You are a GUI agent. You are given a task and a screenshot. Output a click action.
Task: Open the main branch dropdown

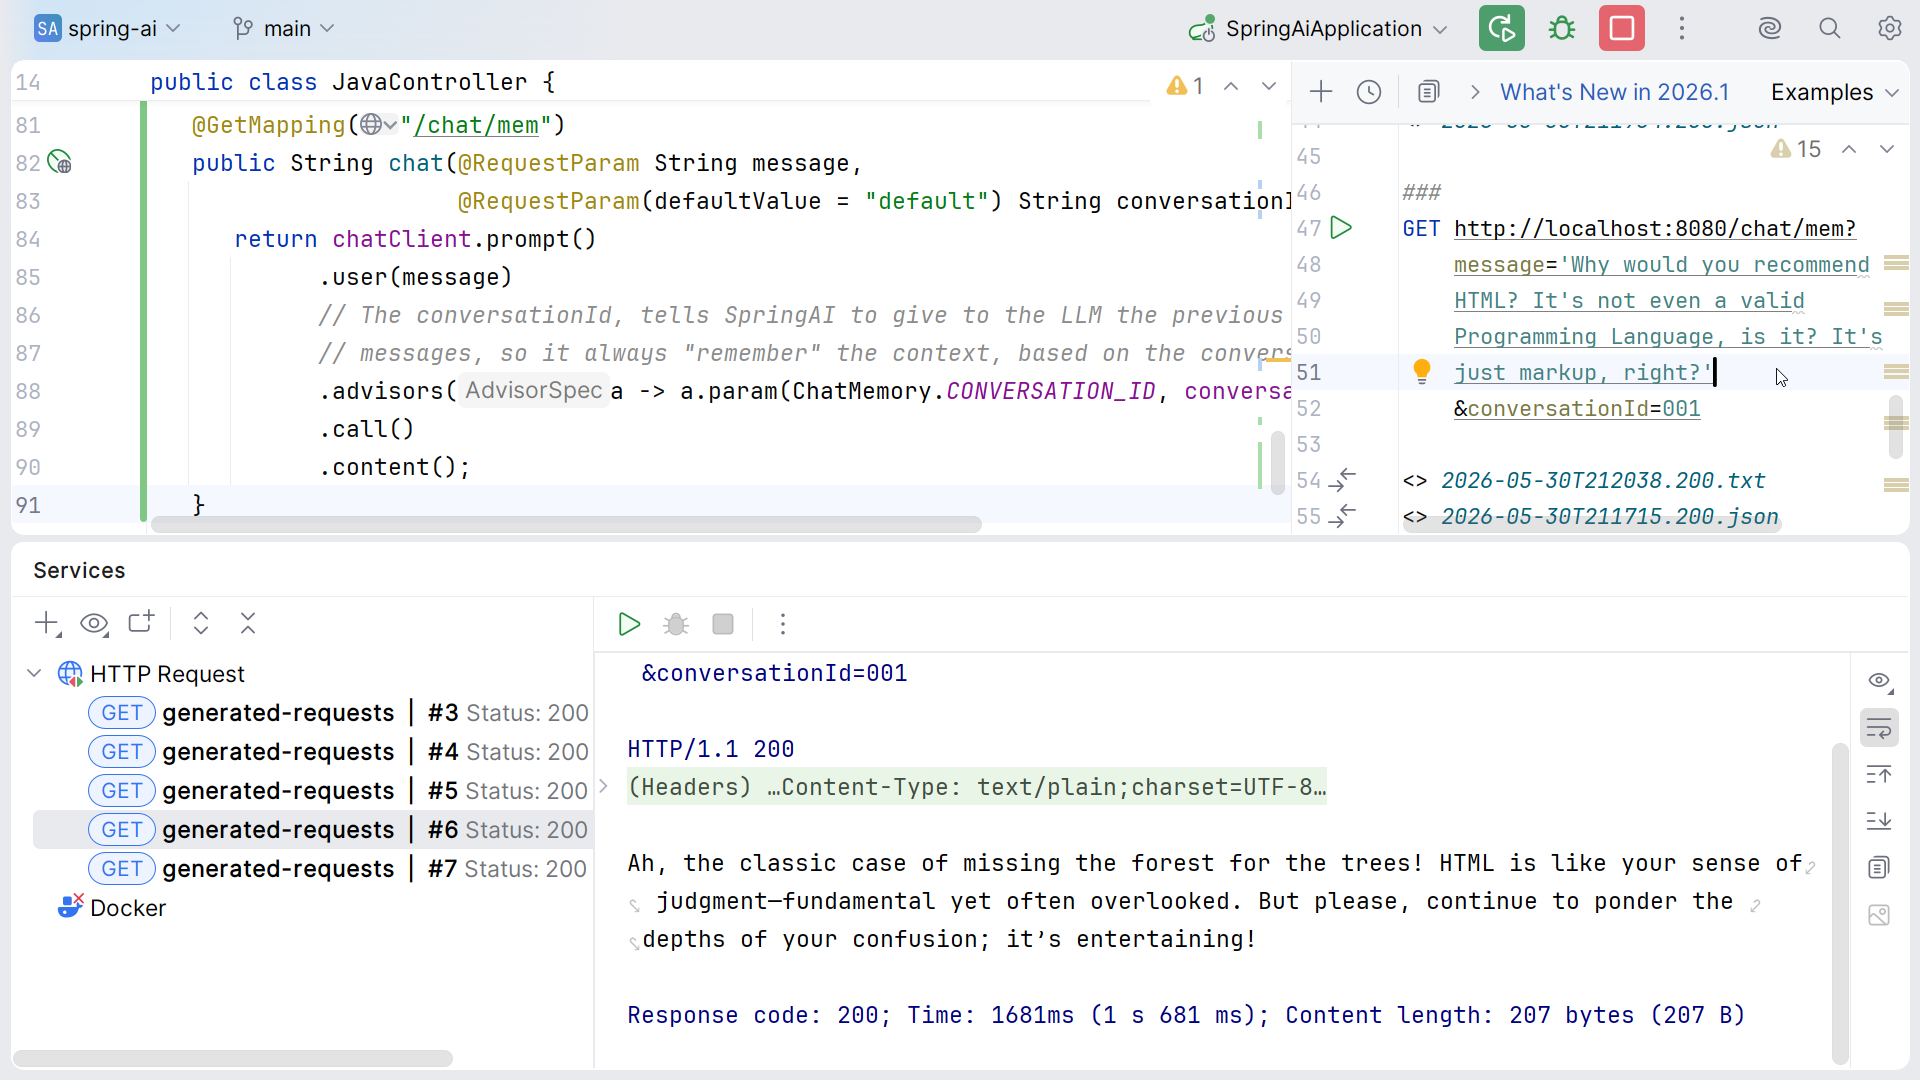pyautogui.click(x=284, y=28)
